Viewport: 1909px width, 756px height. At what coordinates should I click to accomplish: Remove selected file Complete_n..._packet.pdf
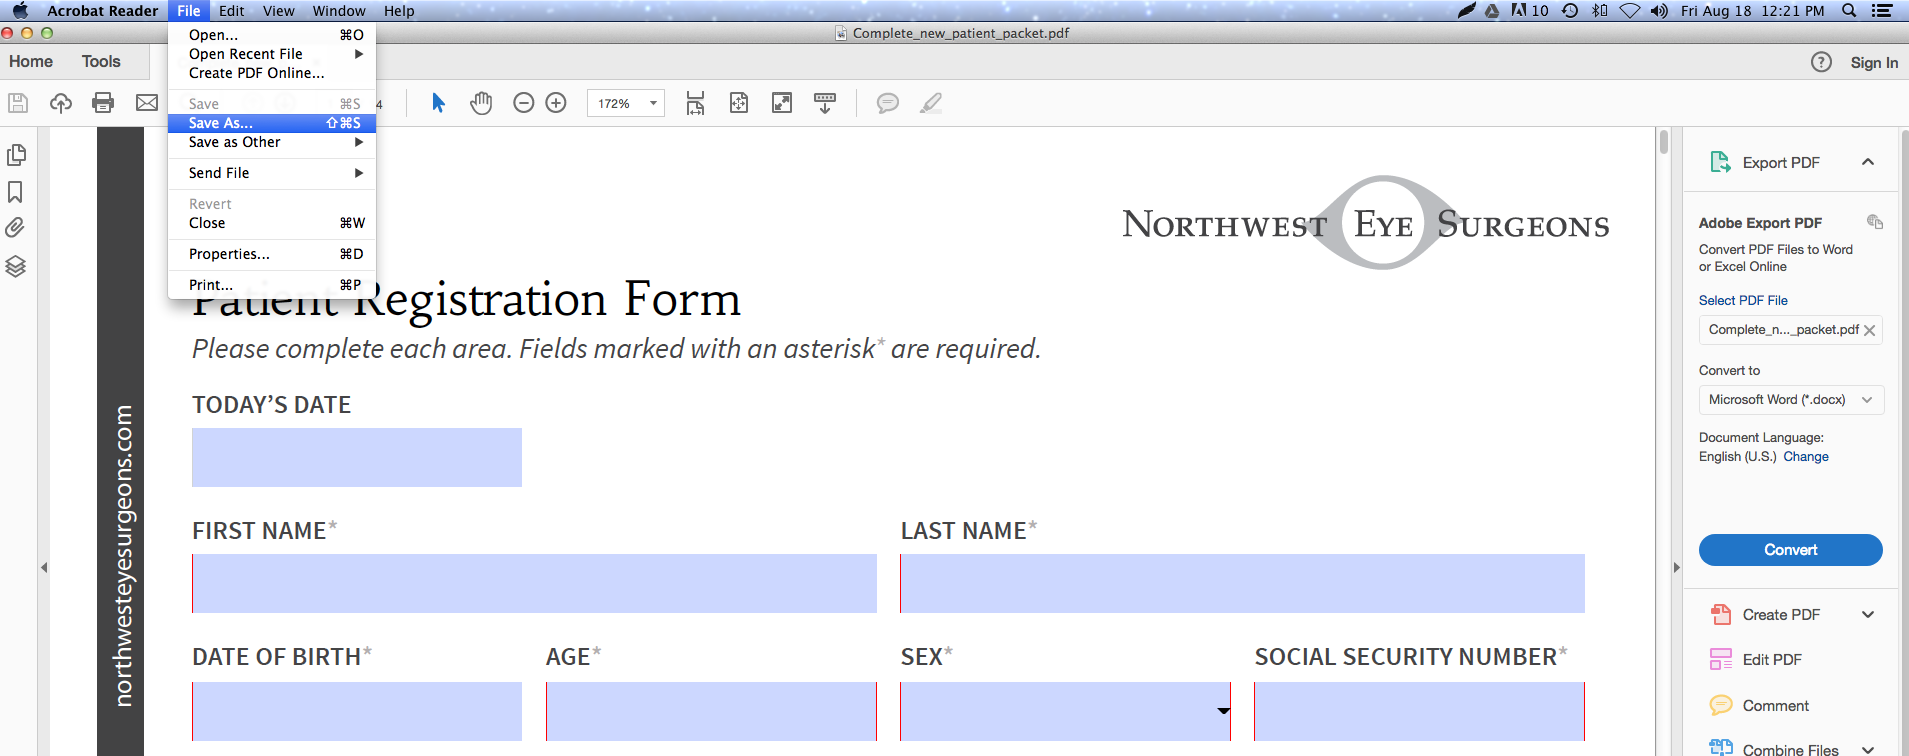tap(1869, 330)
